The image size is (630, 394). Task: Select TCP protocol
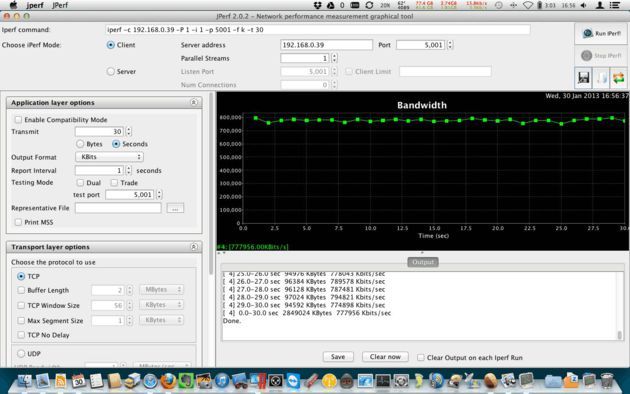pyautogui.click(x=21, y=276)
